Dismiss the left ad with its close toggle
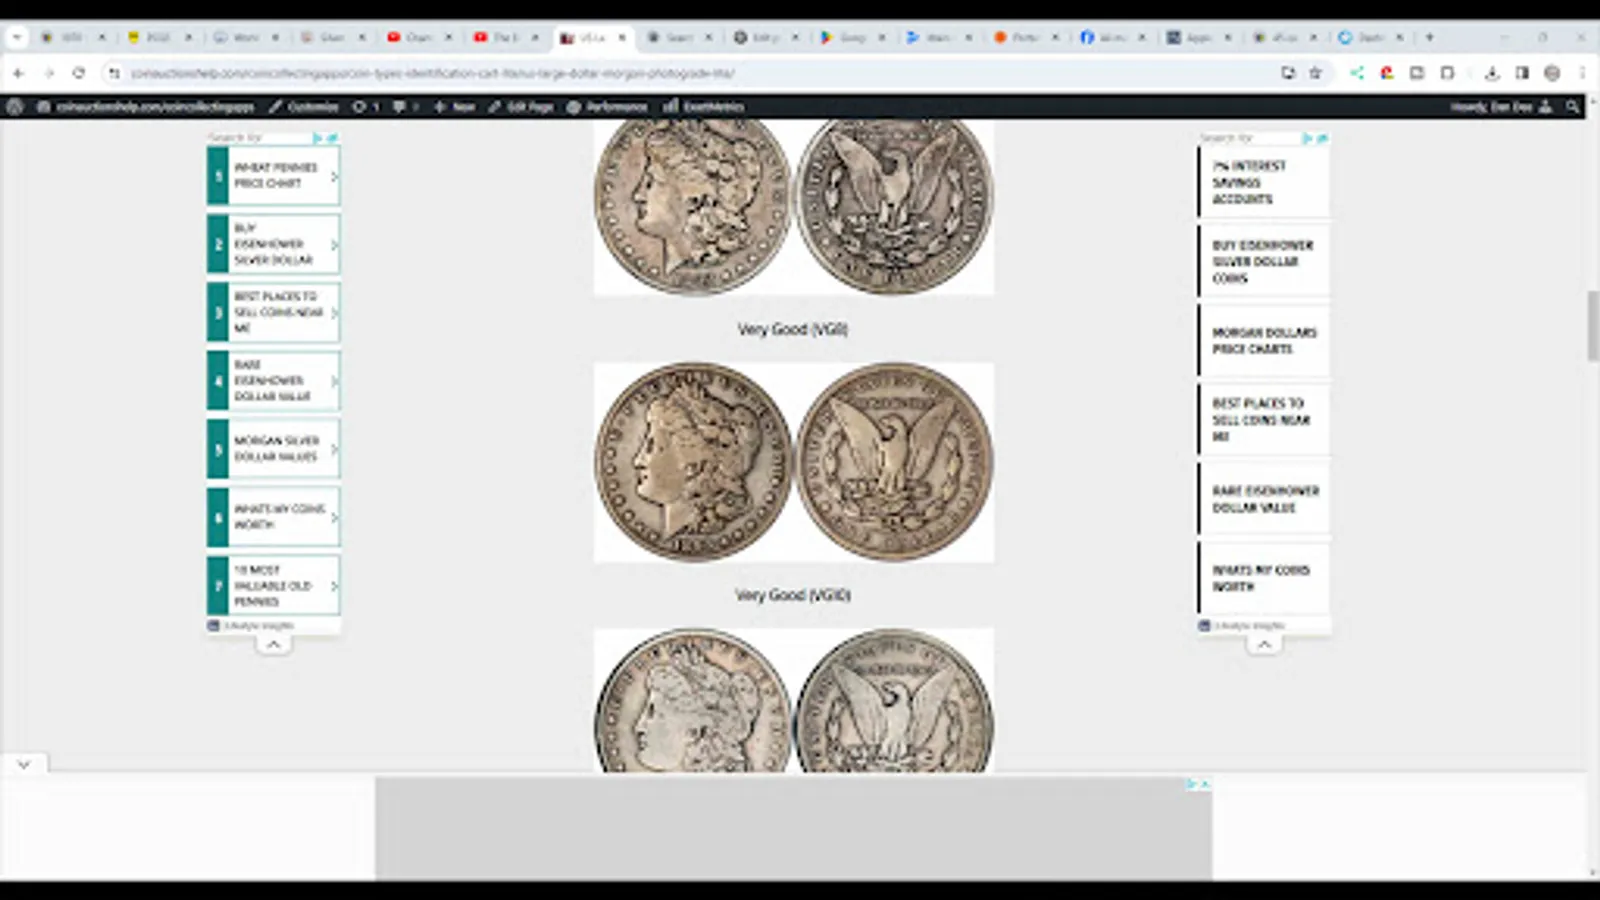This screenshot has height=900, width=1600. pos(333,137)
